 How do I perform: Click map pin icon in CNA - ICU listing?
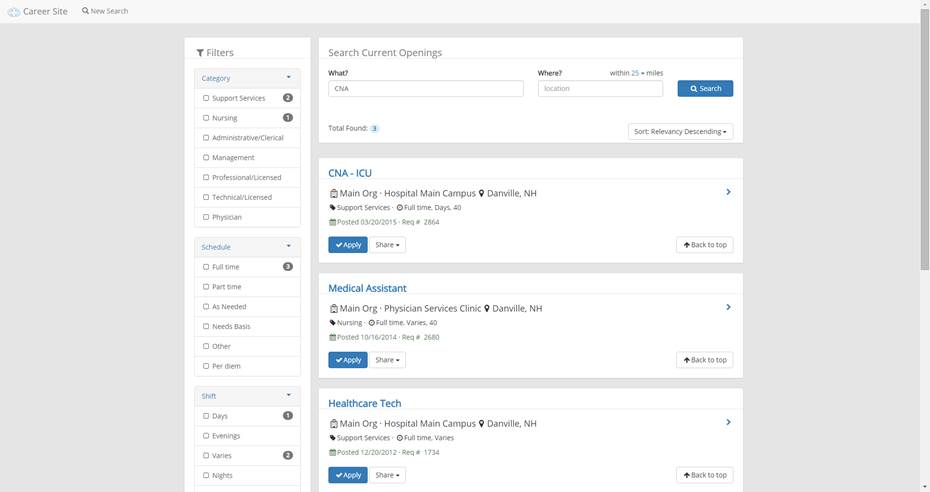pyautogui.click(x=481, y=193)
